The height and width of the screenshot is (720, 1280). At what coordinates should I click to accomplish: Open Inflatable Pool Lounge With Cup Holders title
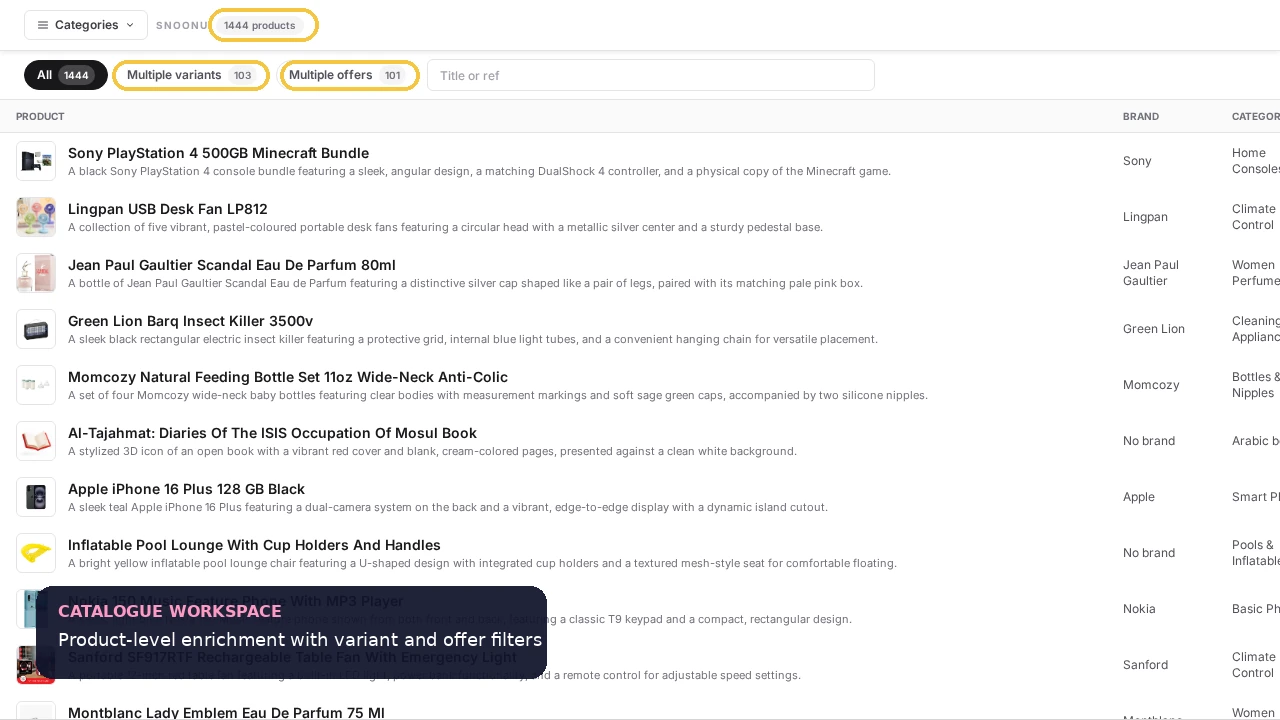pos(254,545)
